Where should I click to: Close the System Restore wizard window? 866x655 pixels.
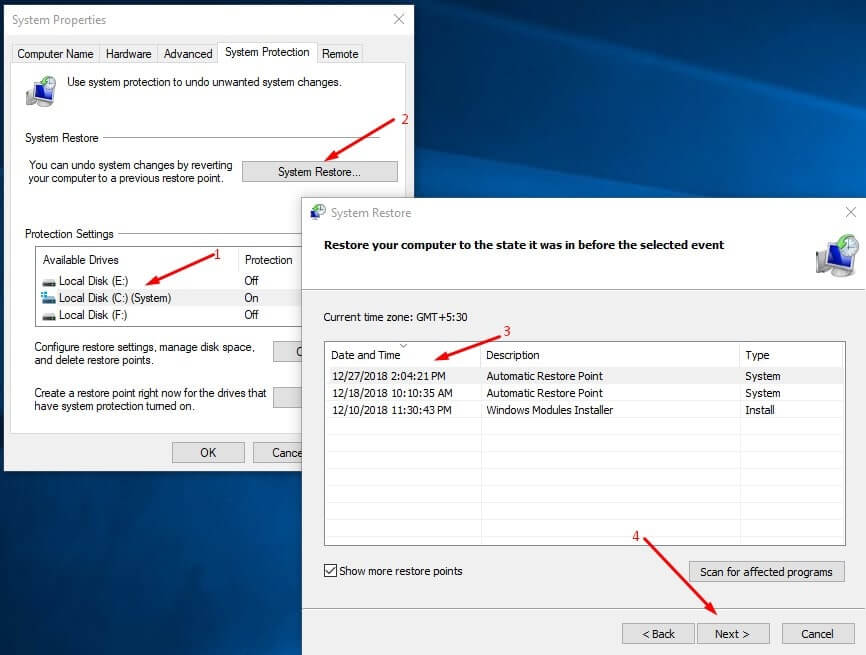click(850, 212)
